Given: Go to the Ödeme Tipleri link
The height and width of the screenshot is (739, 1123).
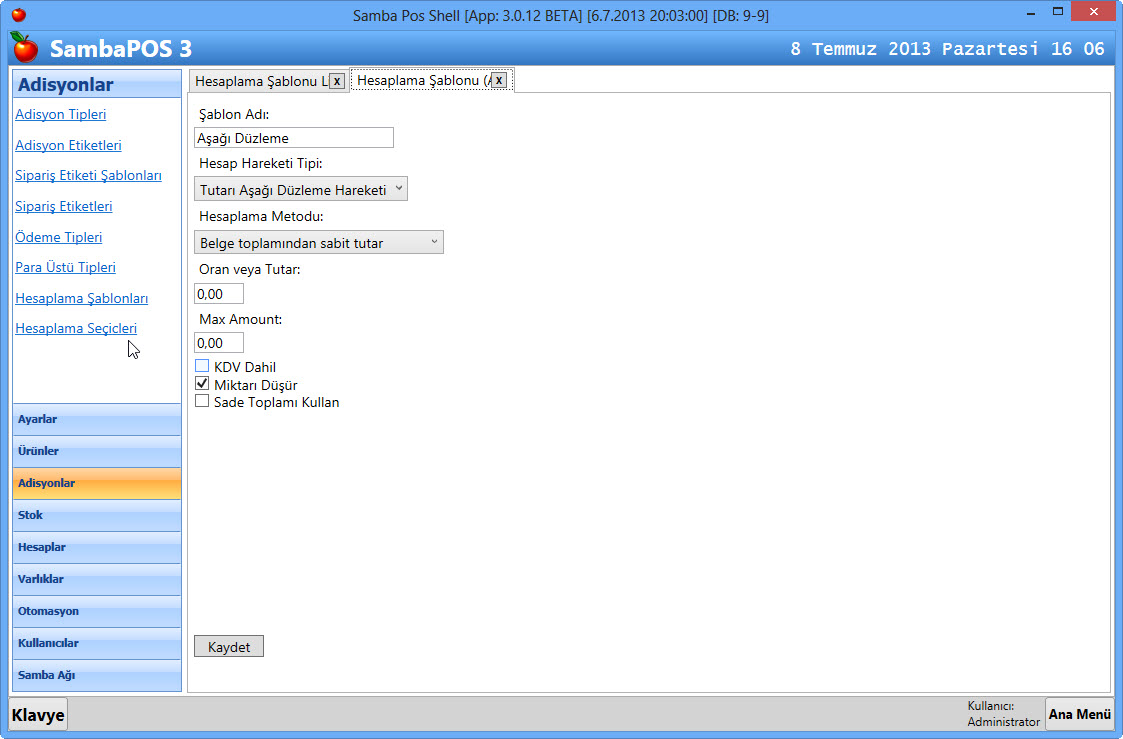Looking at the screenshot, I should pos(58,237).
